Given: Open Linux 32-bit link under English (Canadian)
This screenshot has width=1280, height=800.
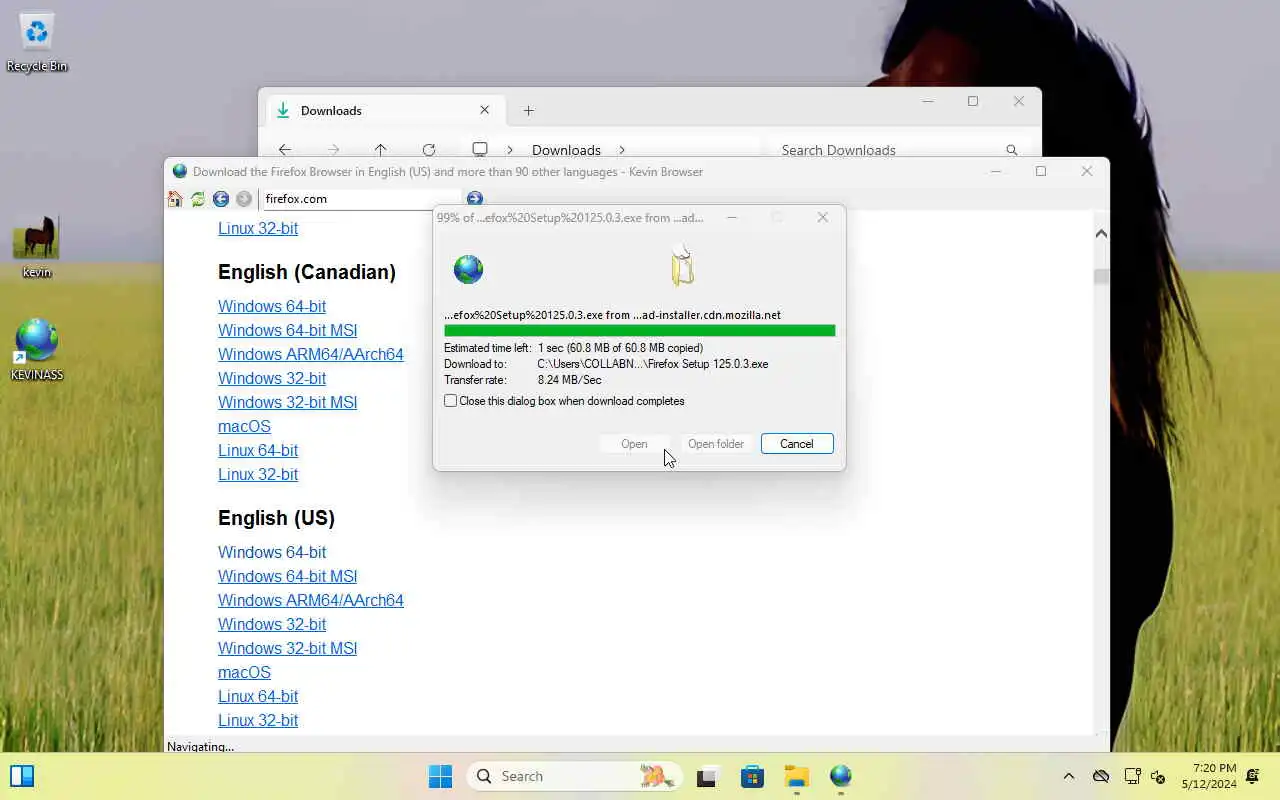Looking at the screenshot, I should [x=258, y=474].
